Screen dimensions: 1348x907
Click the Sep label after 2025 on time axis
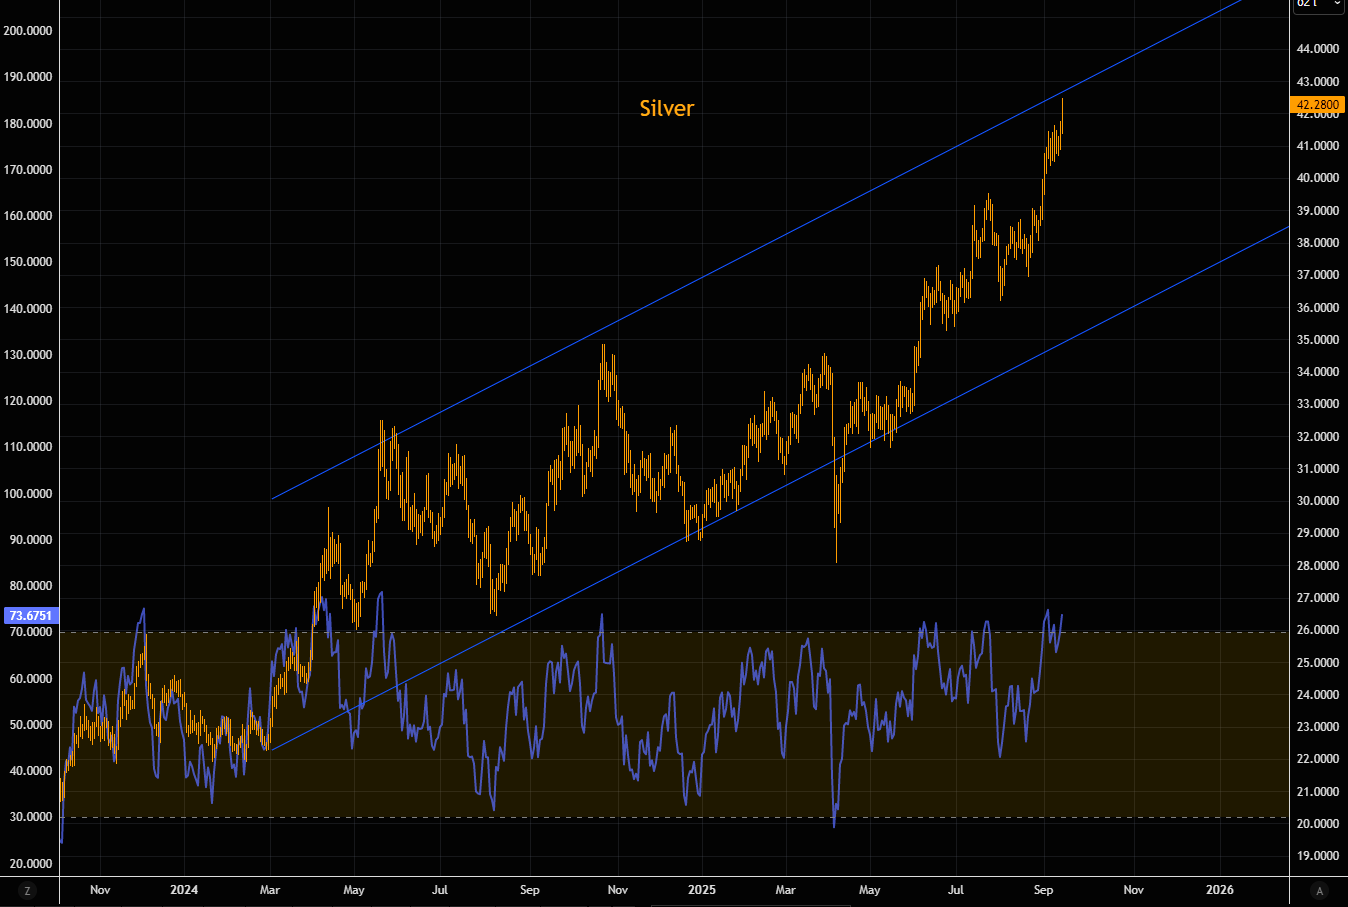tap(1043, 889)
